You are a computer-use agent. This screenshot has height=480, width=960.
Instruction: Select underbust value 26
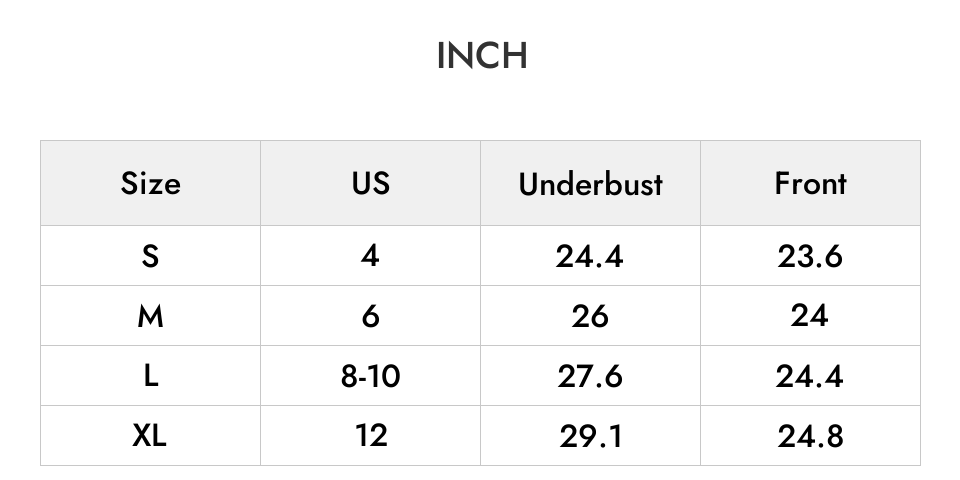tap(590, 316)
